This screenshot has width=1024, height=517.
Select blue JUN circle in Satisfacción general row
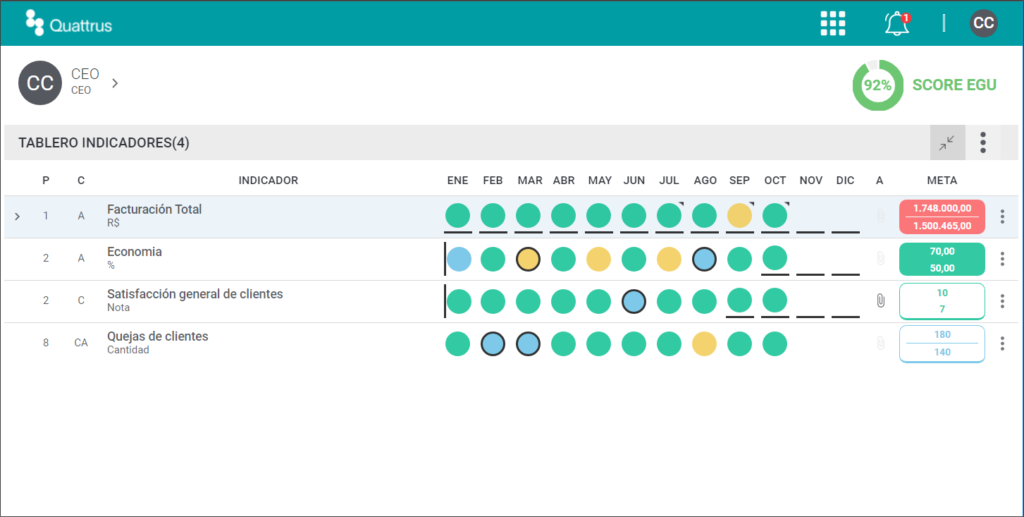click(x=633, y=302)
